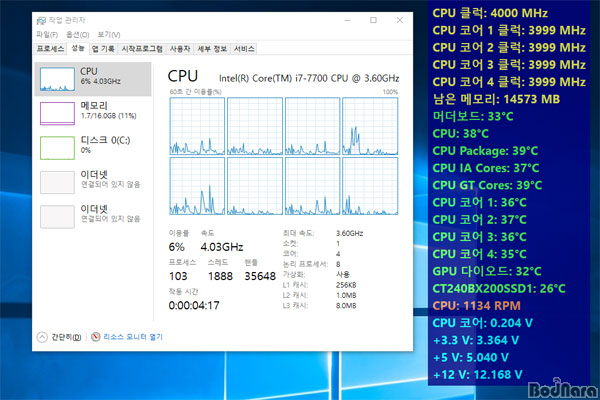Screen dimensions: 600x400
Task: Select the 디스크 0(C:) item
Action: [x=93, y=147]
